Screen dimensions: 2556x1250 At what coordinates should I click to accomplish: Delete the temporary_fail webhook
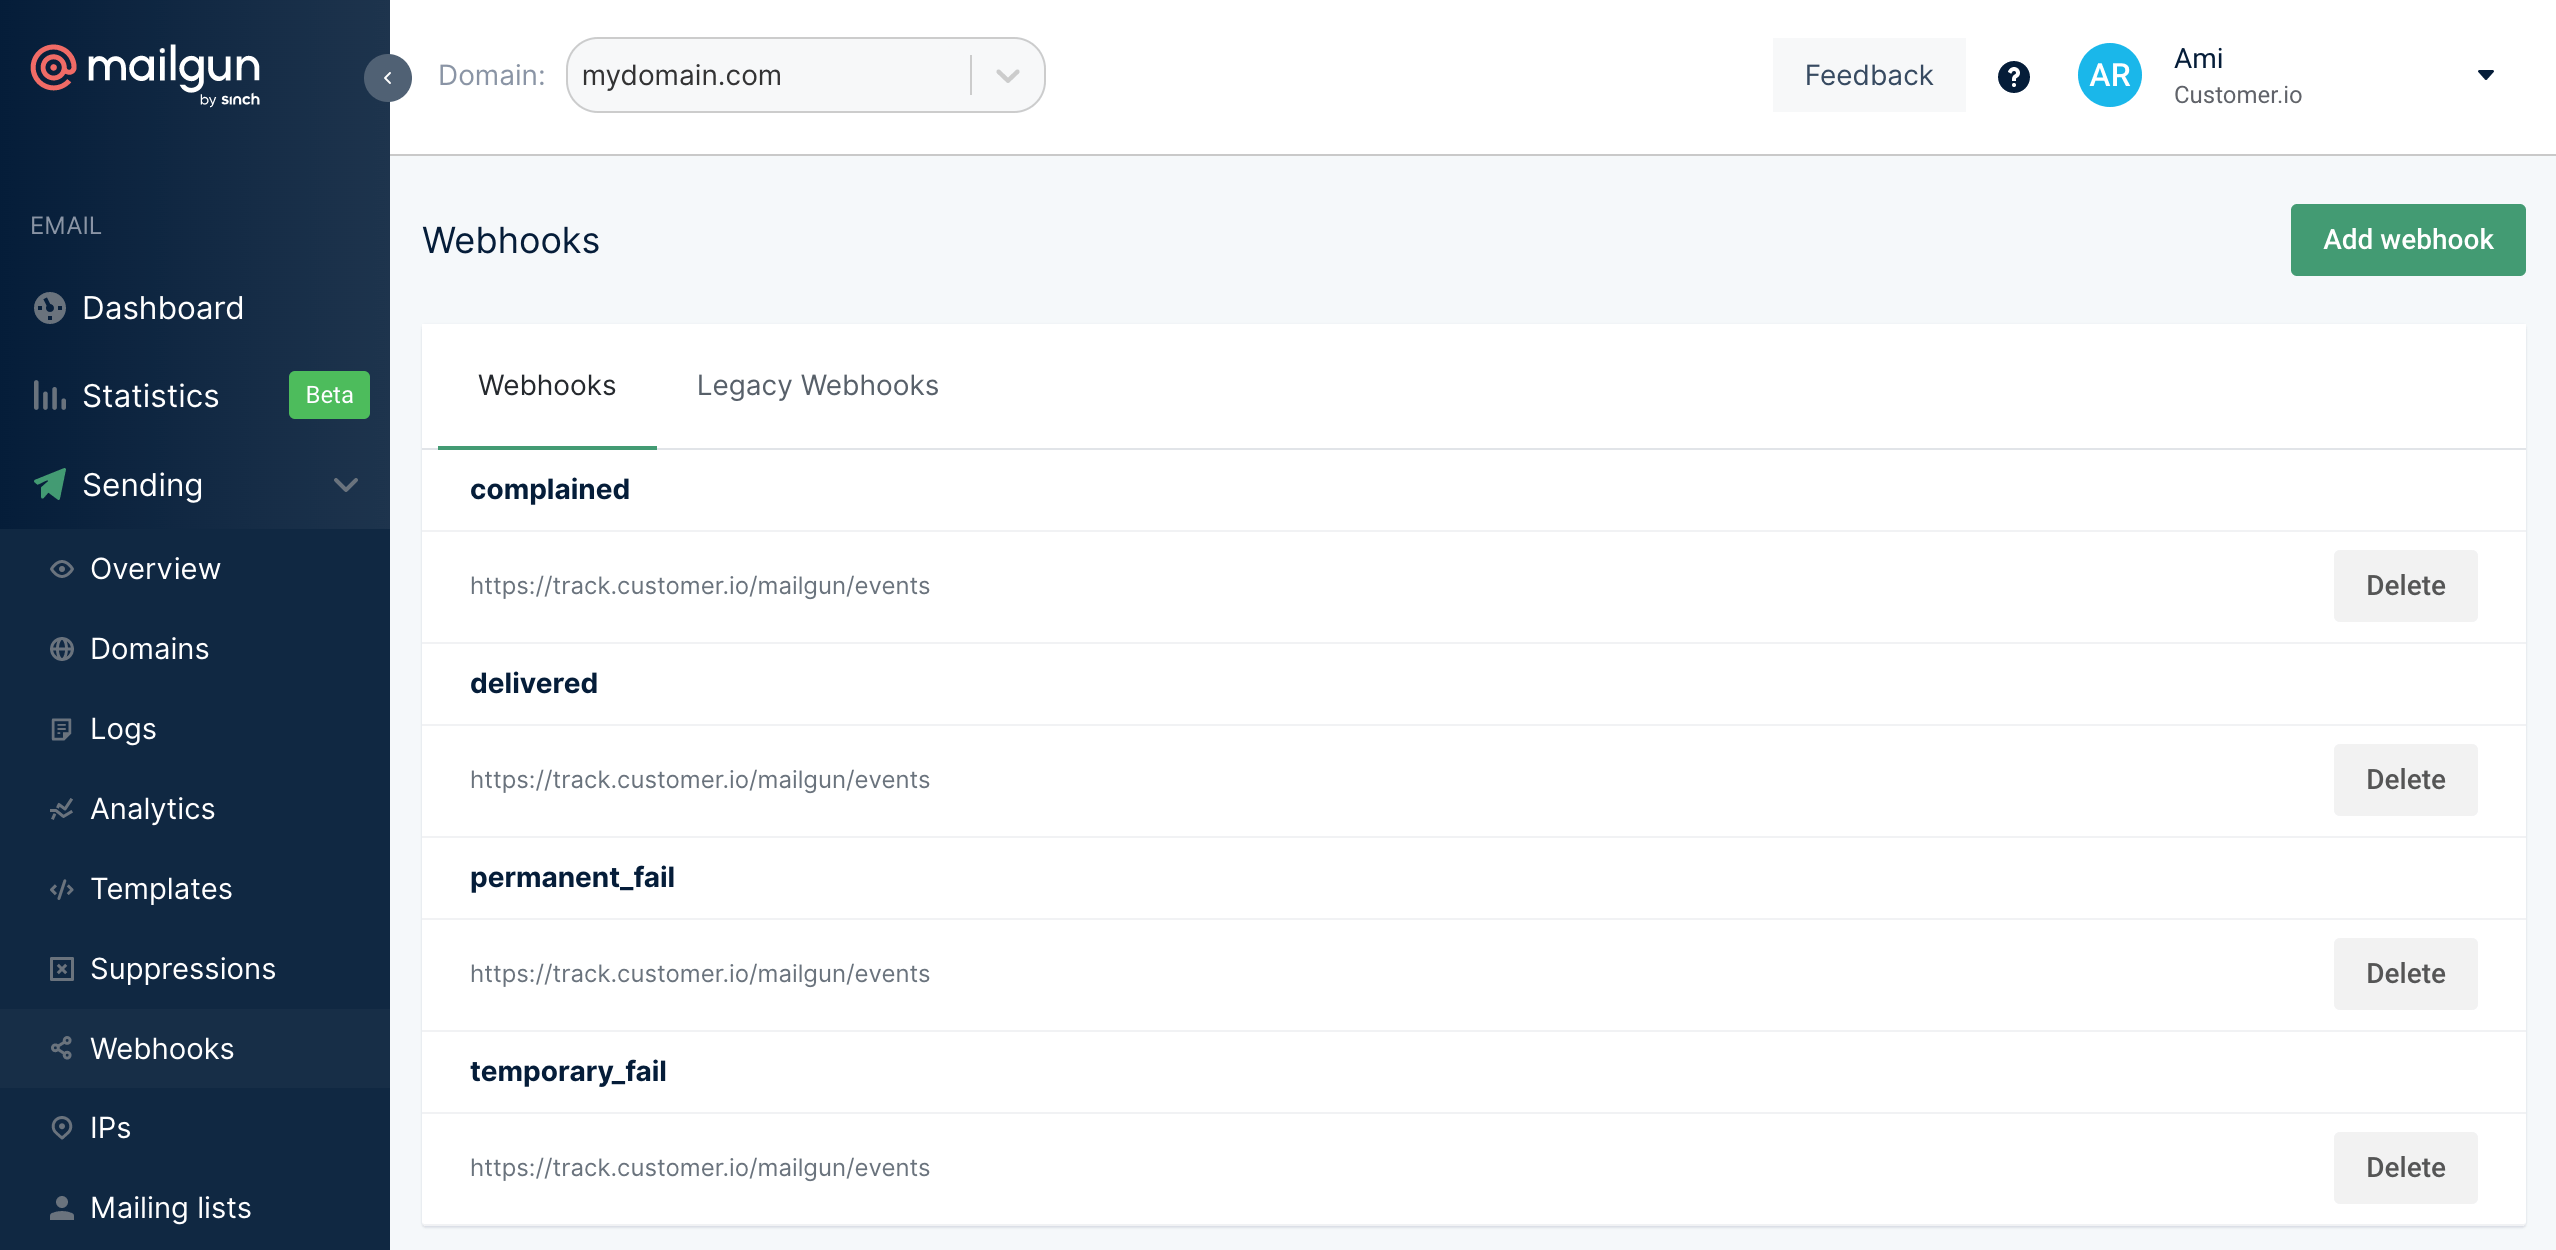click(2405, 1168)
